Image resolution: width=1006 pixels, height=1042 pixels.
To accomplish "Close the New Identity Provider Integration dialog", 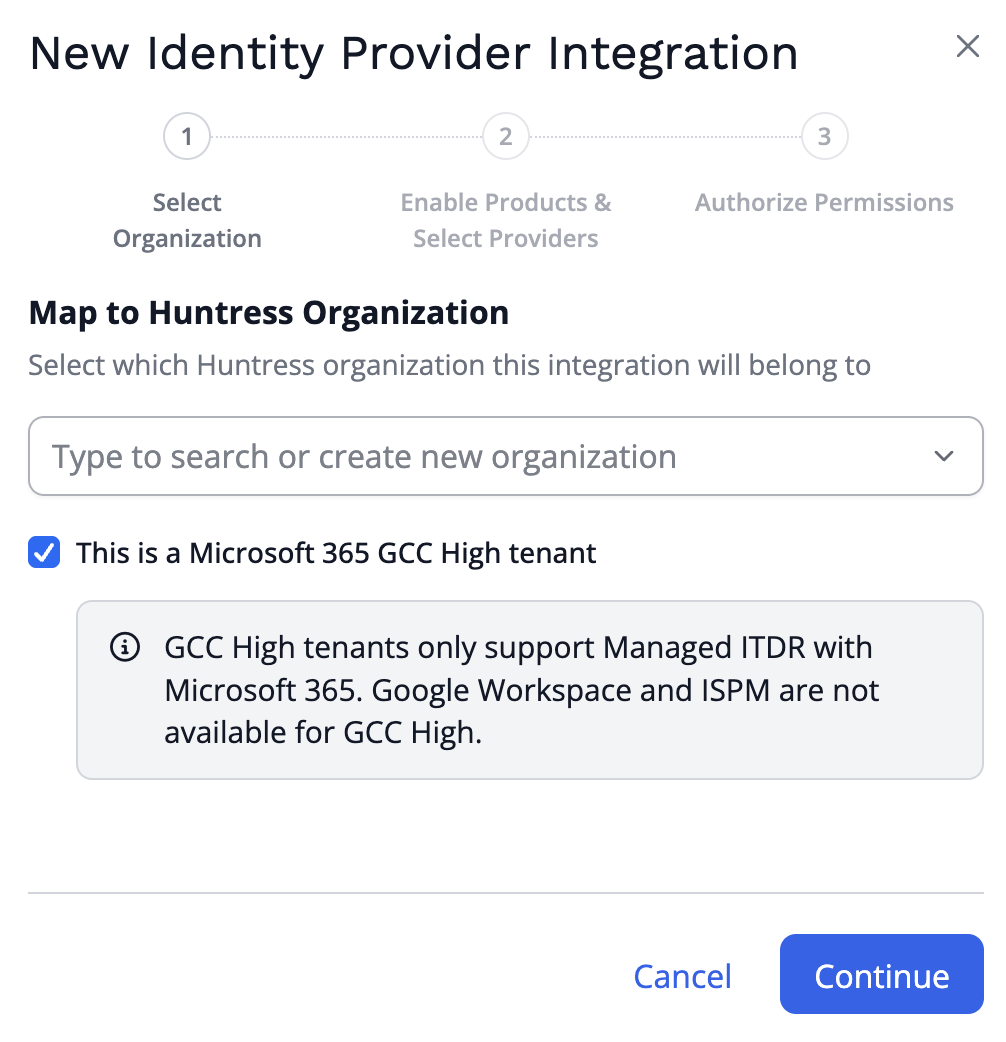I will click(967, 47).
